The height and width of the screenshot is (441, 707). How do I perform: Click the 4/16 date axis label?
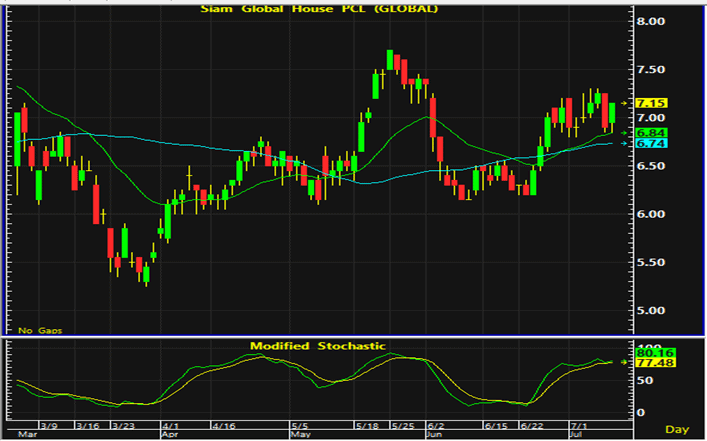coord(224,426)
